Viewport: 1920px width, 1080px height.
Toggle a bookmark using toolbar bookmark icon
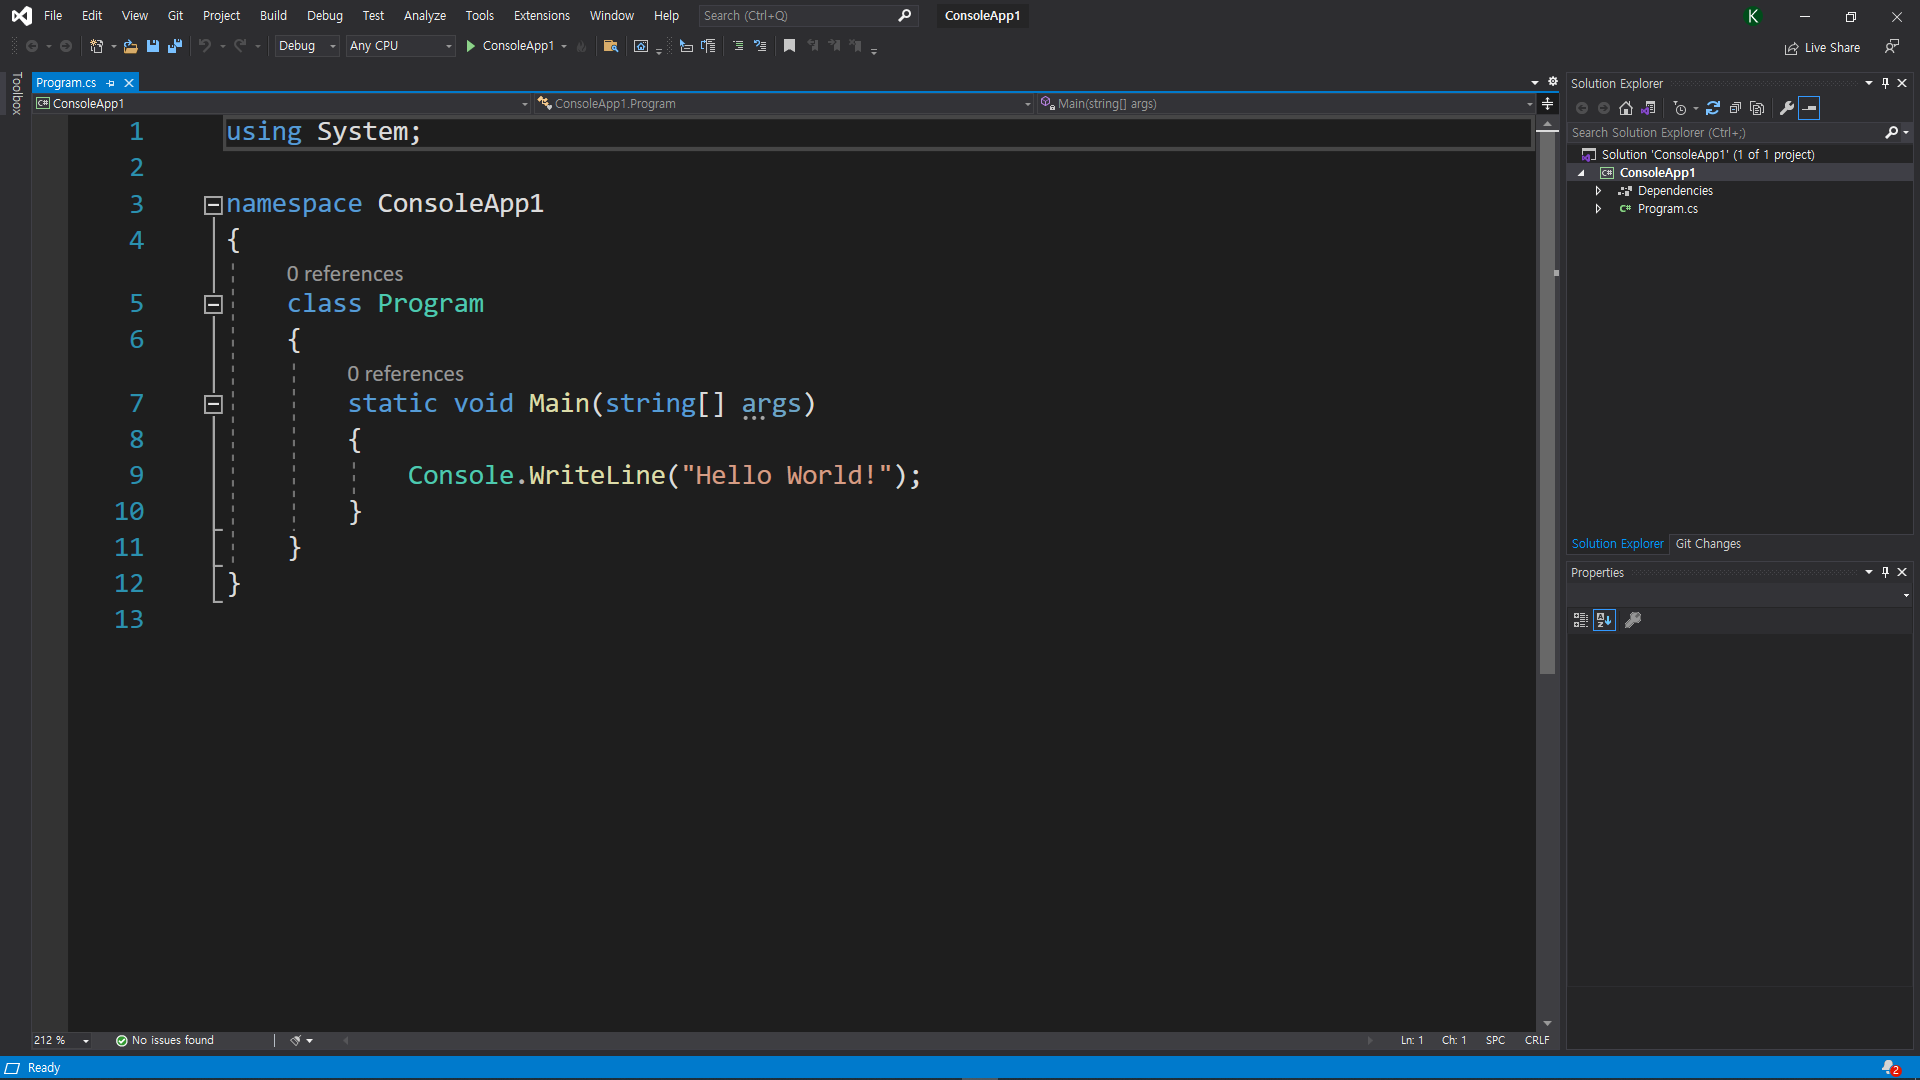789,46
